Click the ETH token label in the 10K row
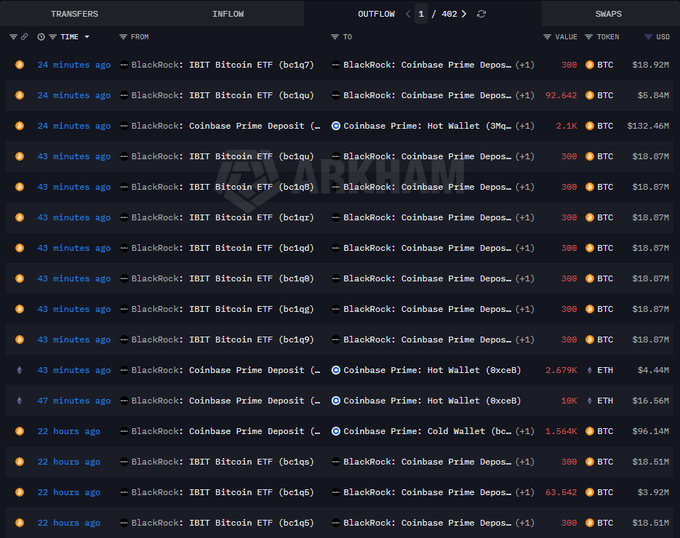This screenshot has width=680, height=538. pyautogui.click(x=605, y=401)
